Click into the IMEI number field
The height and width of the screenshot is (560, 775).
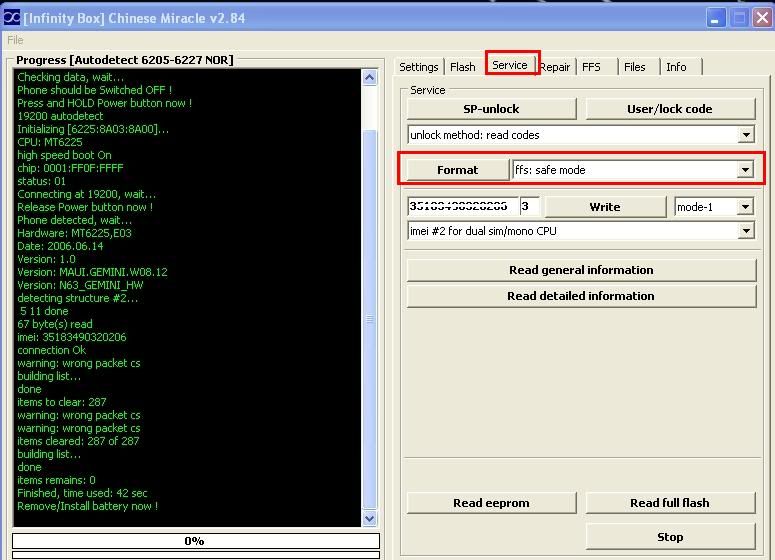461,207
